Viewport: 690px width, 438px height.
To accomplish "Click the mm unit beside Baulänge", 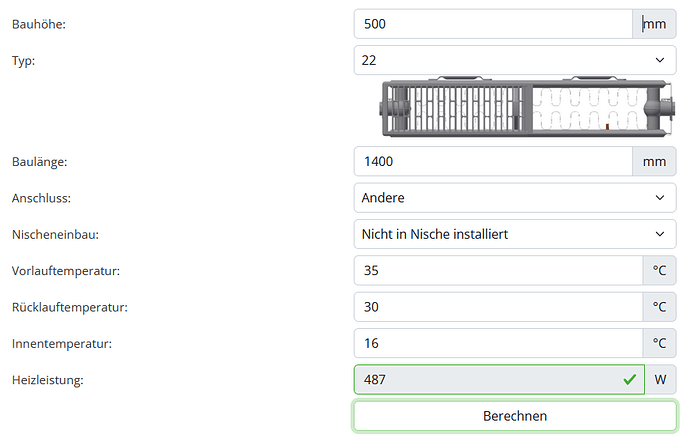I will (x=654, y=160).
